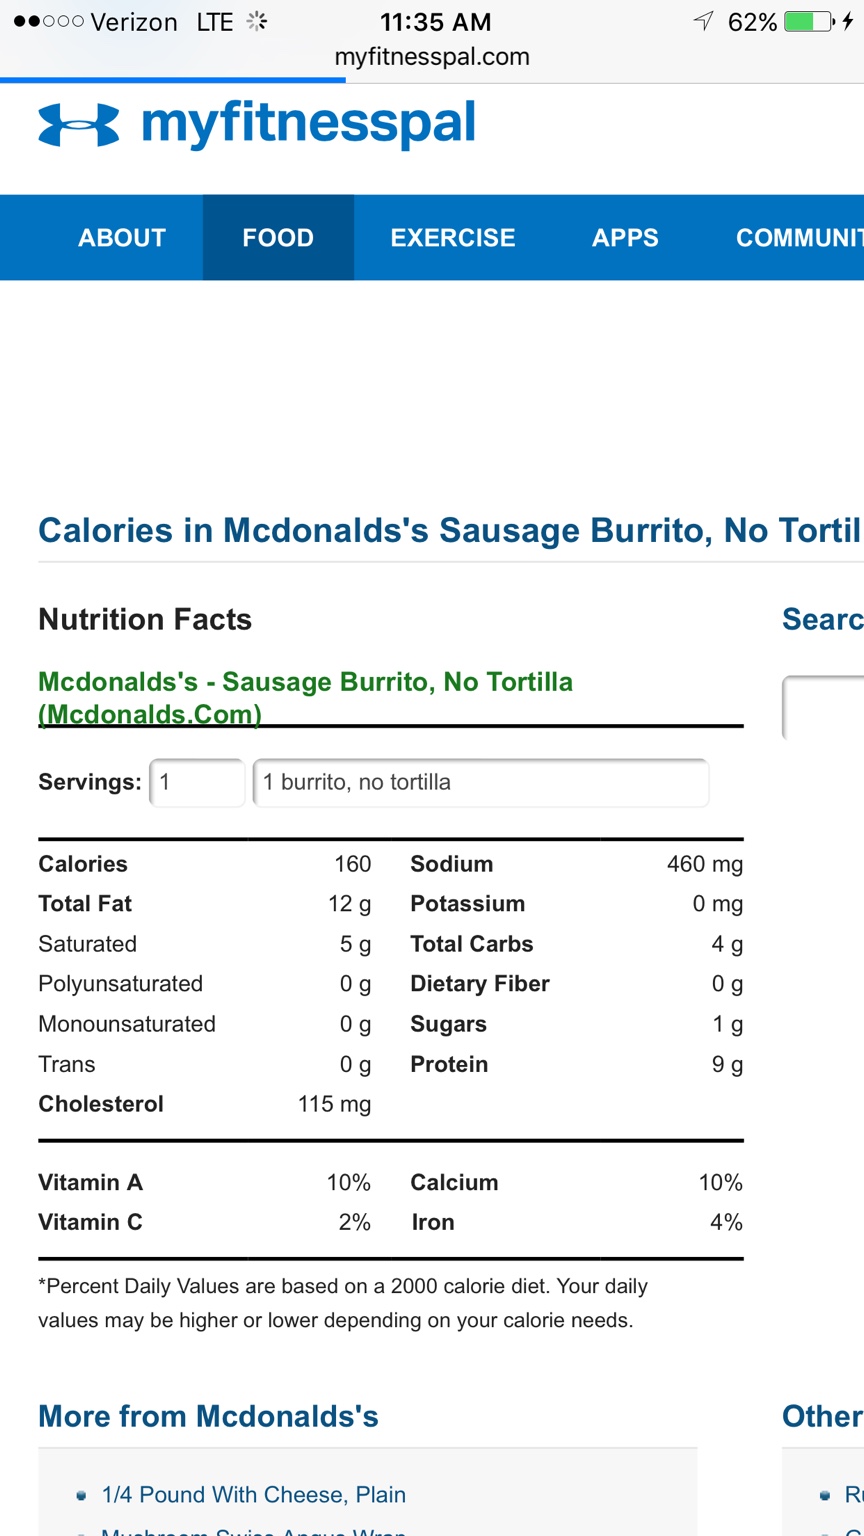This screenshot has height=1536, width=864.
Task: Tap the signal strength dots
Action: 49,22
